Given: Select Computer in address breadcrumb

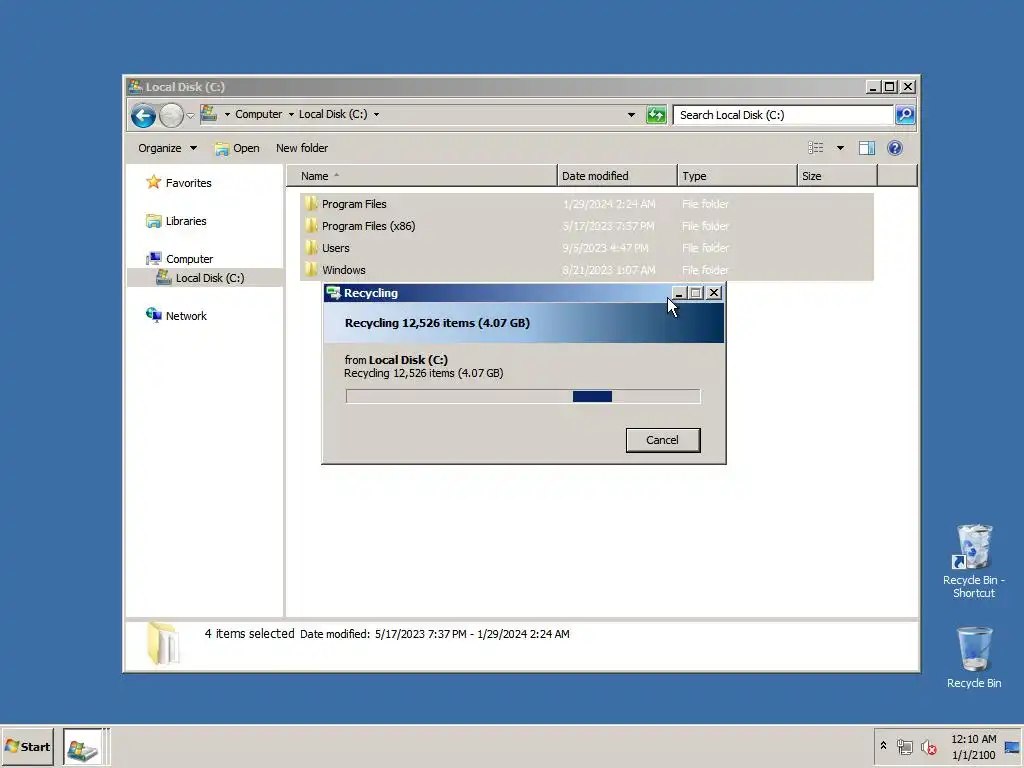Looking at the screenshot, I should [259, 114].
